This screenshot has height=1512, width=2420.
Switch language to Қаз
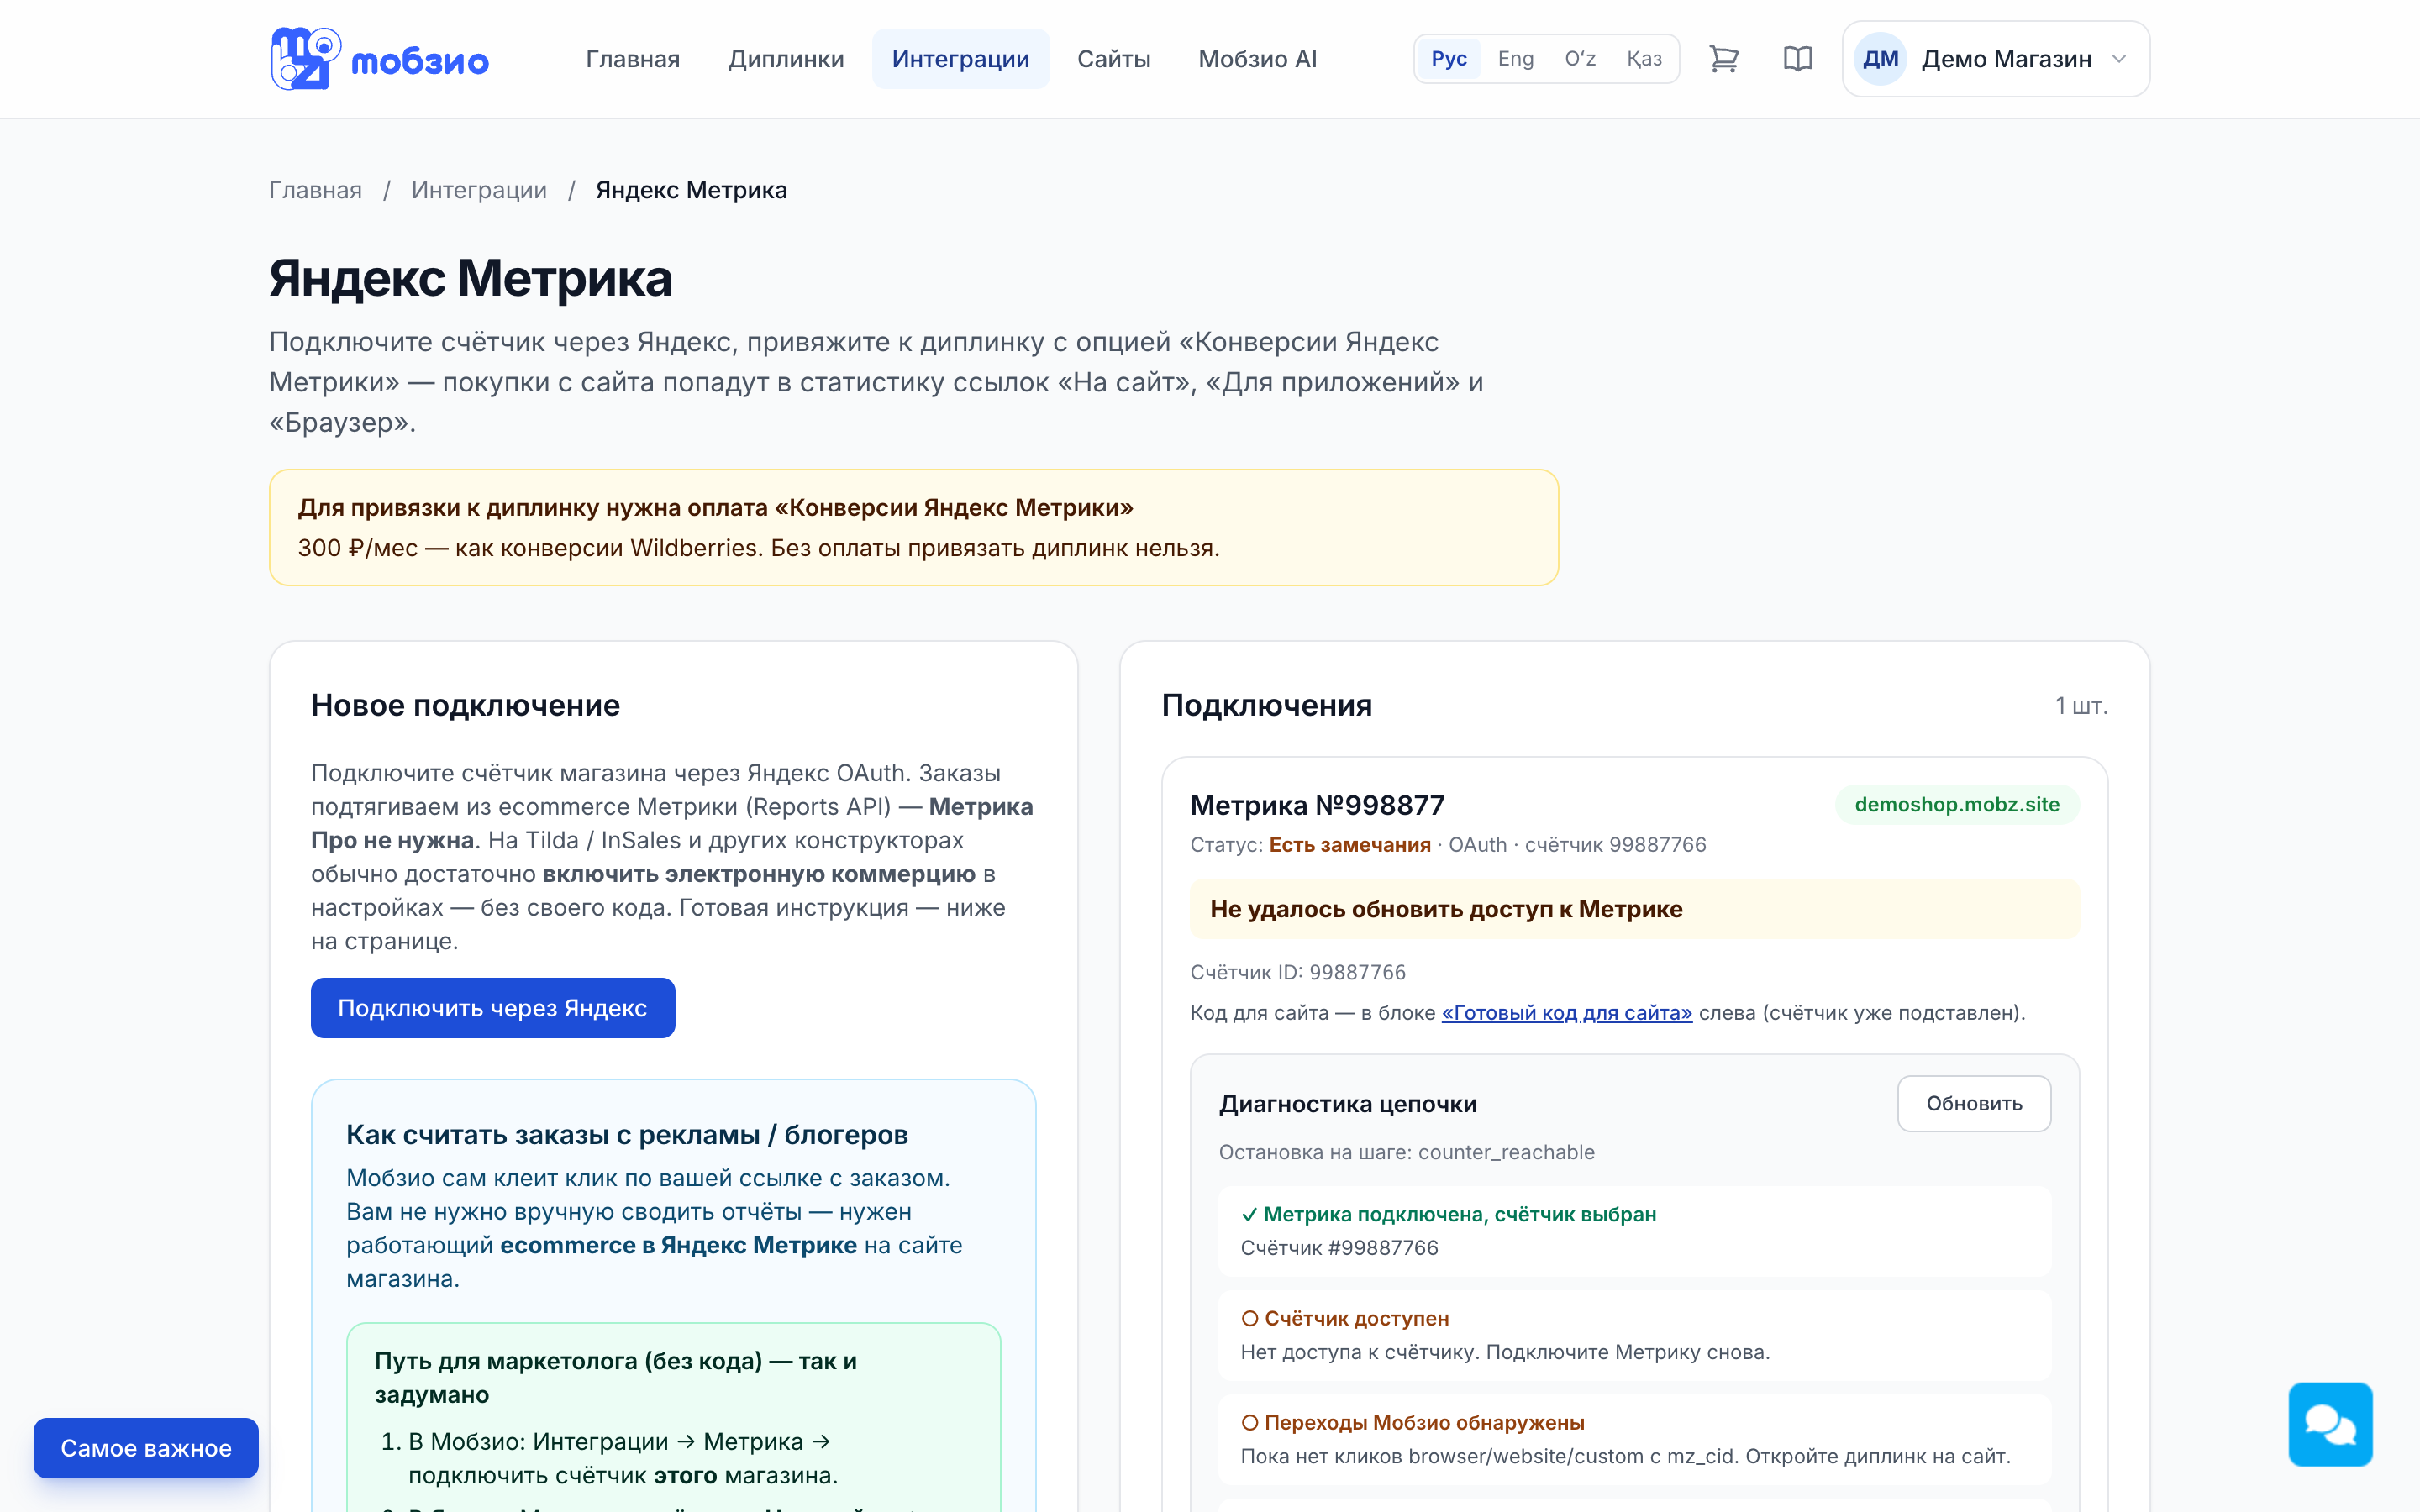[x=1644, y=59]
